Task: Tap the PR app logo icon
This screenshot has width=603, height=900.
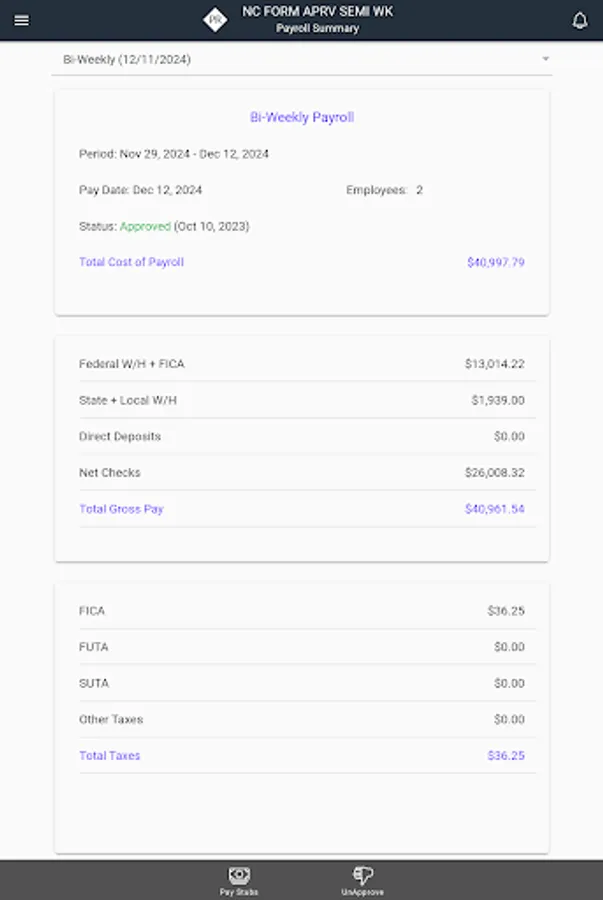Action: (214, 20)
